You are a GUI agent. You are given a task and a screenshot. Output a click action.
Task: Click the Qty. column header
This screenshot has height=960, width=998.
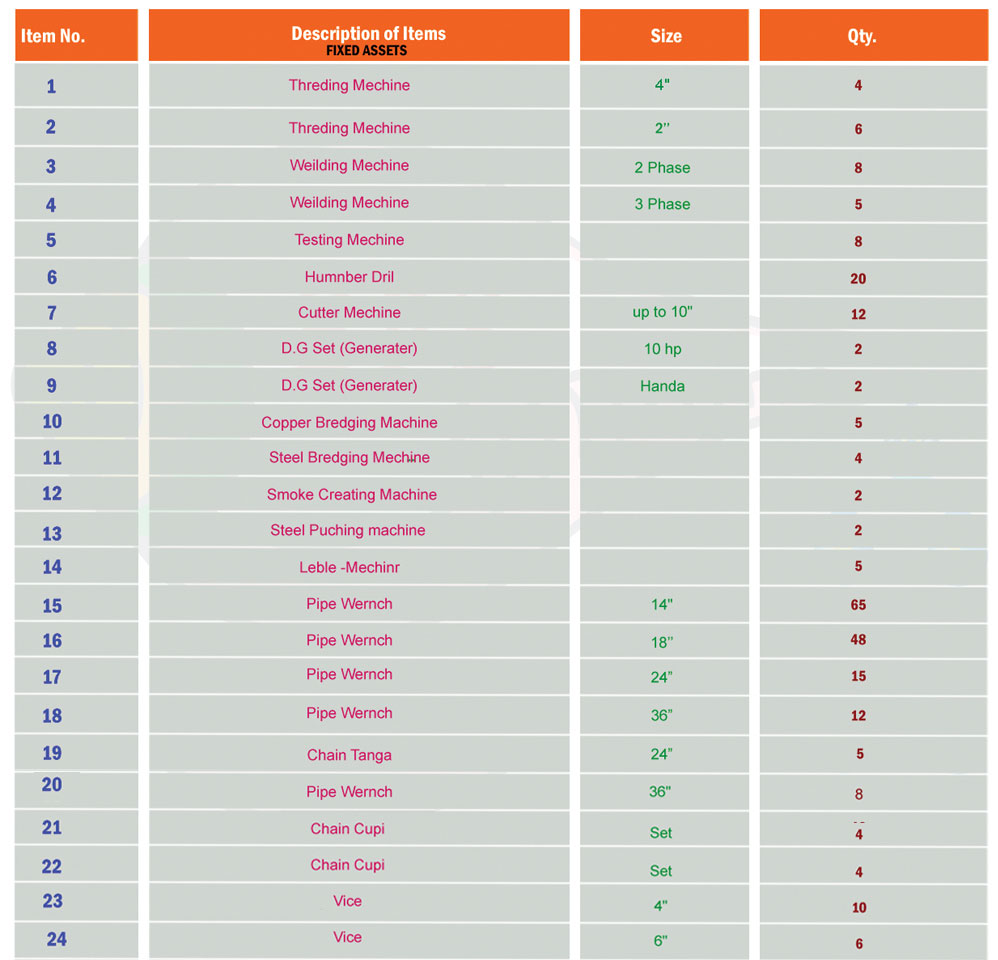861,36
